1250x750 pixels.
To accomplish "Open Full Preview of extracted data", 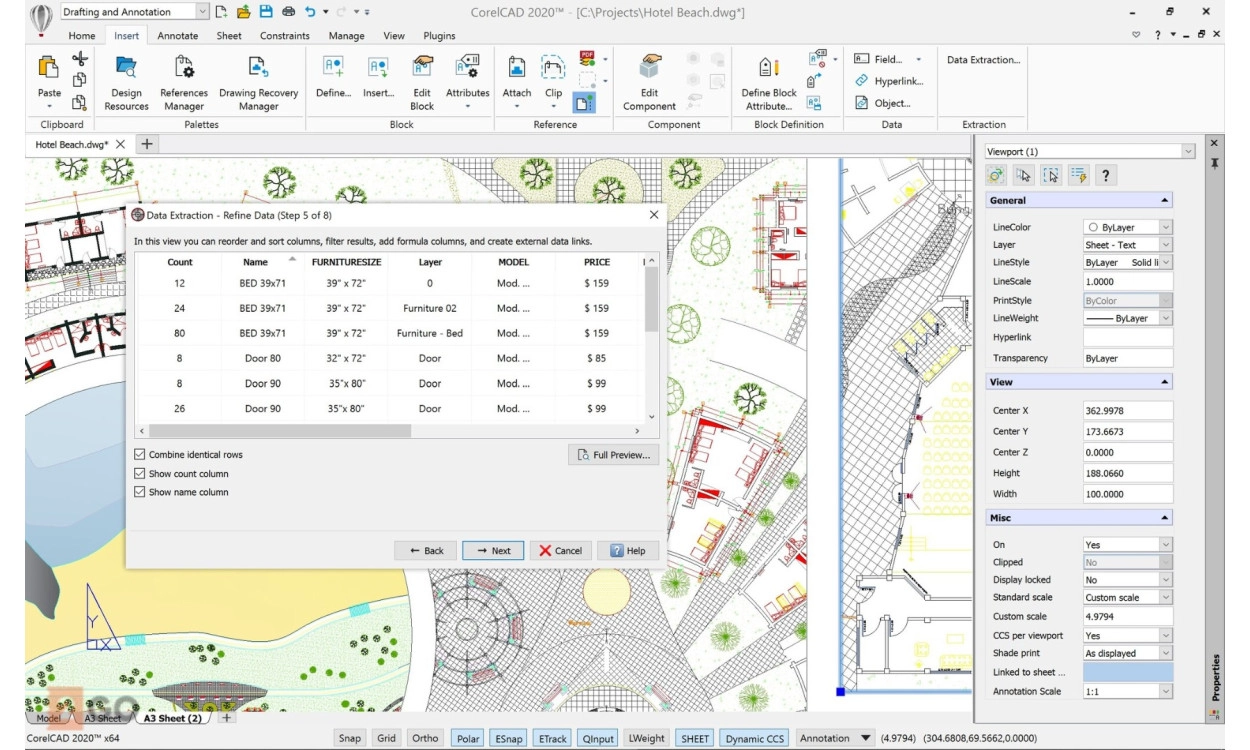I will (613, 455).
